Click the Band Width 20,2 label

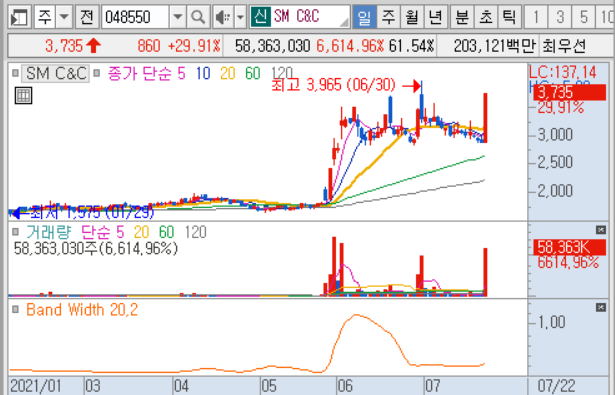coord(82,310)
